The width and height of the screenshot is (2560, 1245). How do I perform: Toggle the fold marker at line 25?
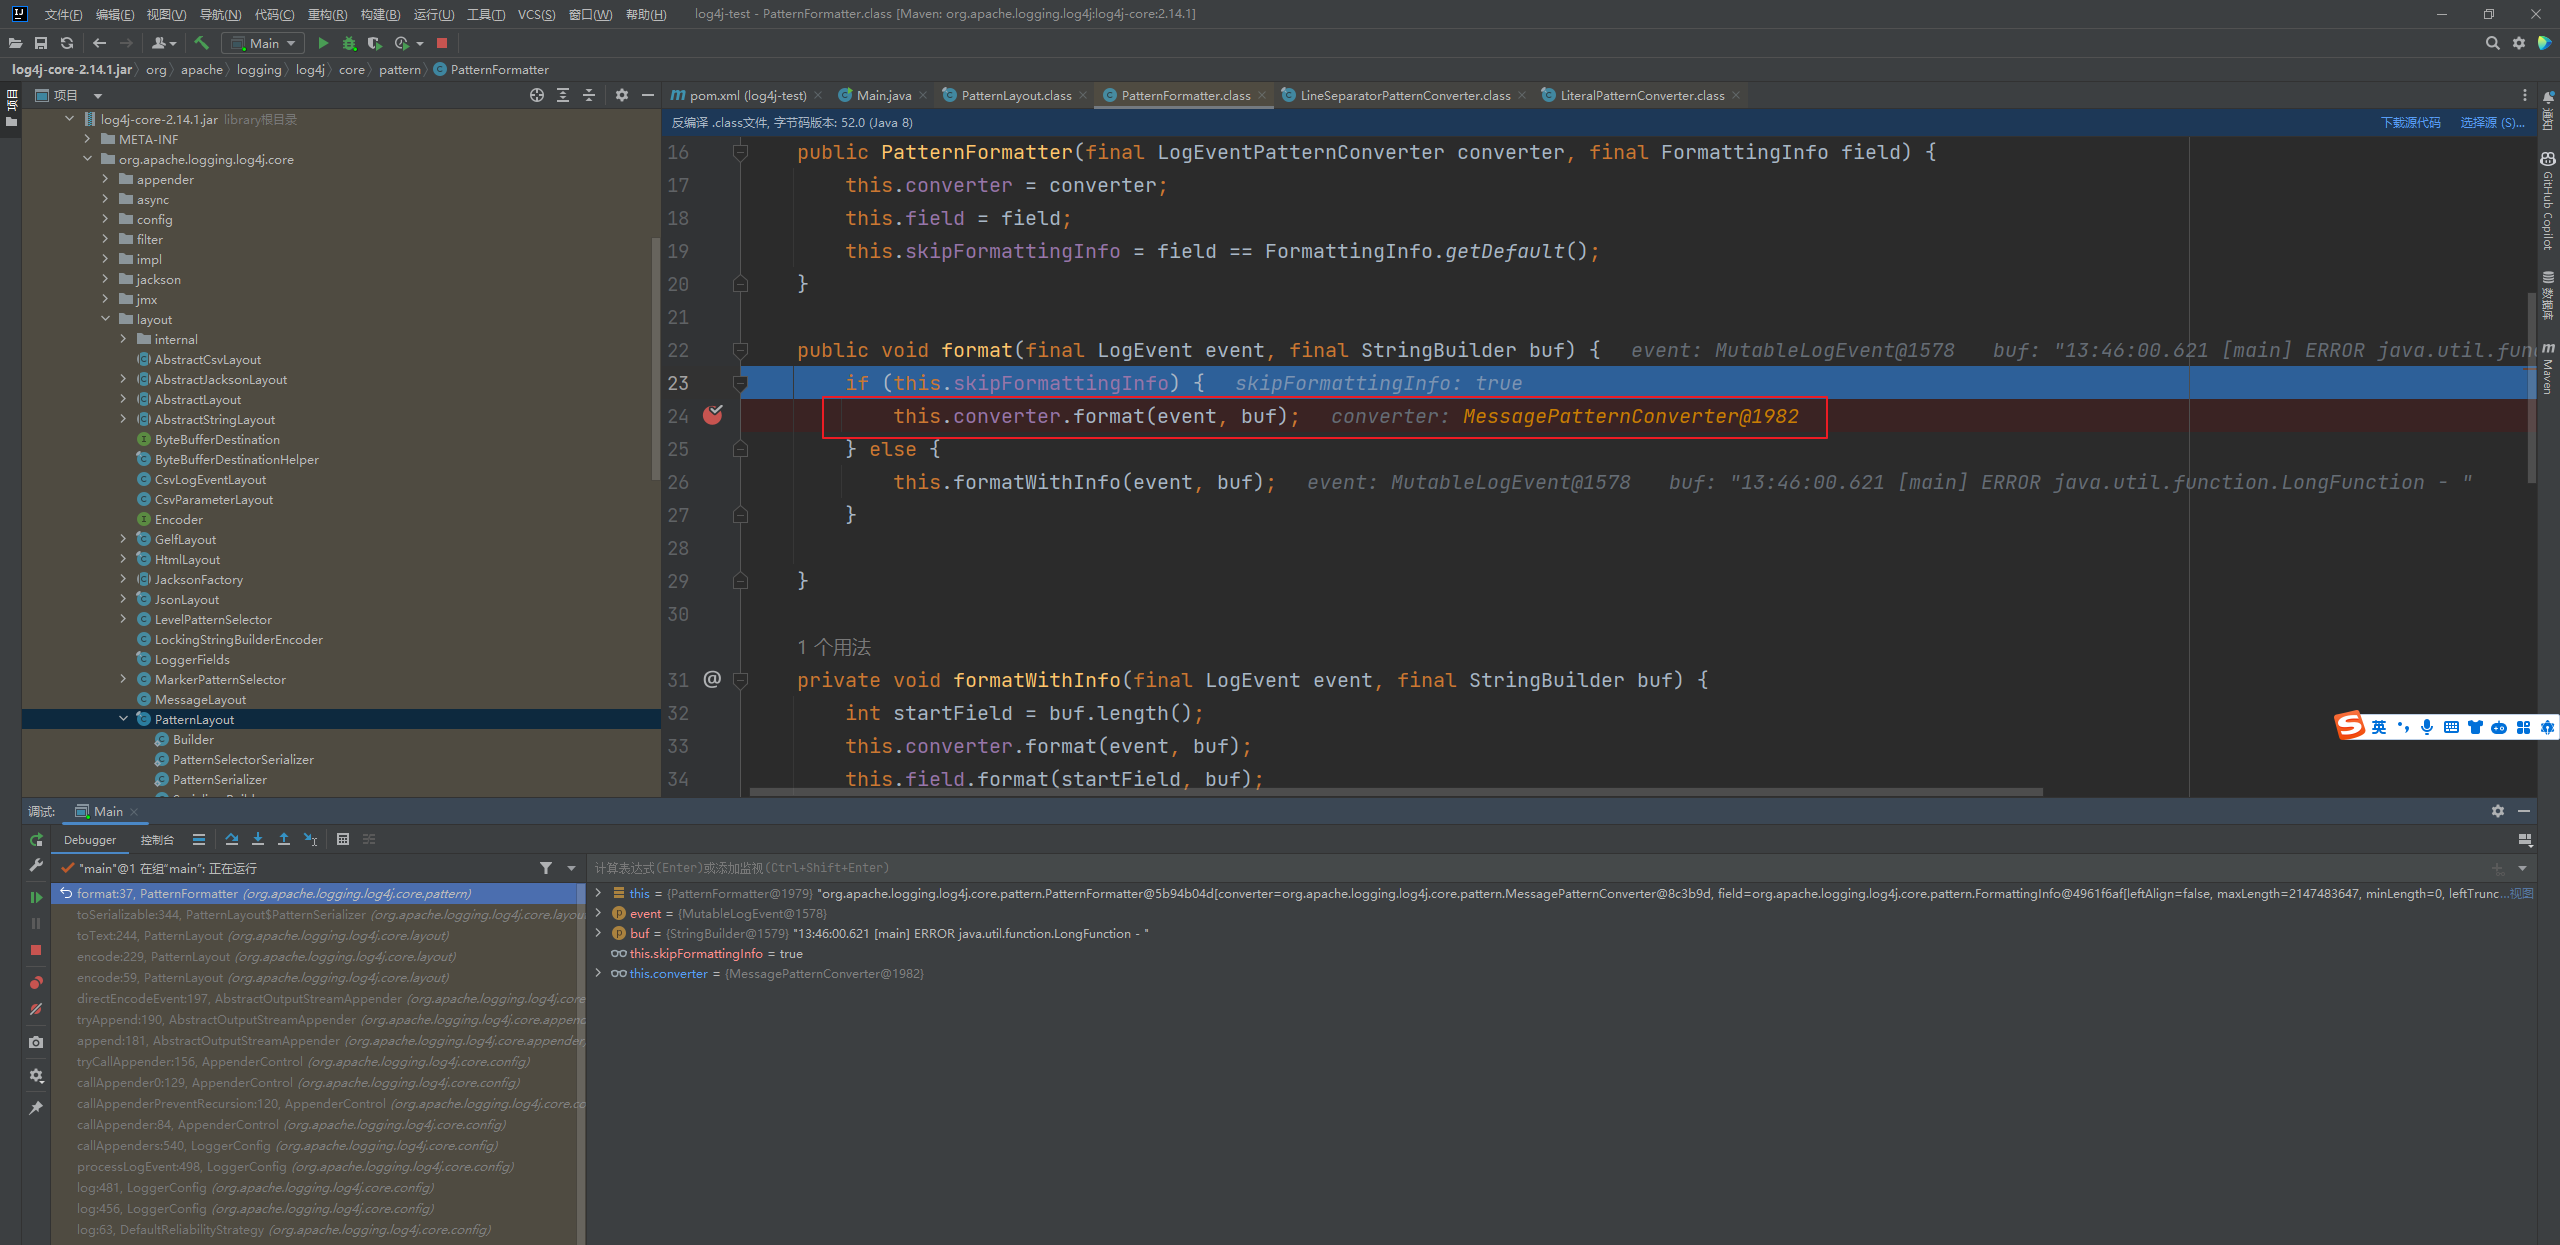coord(741,449)
